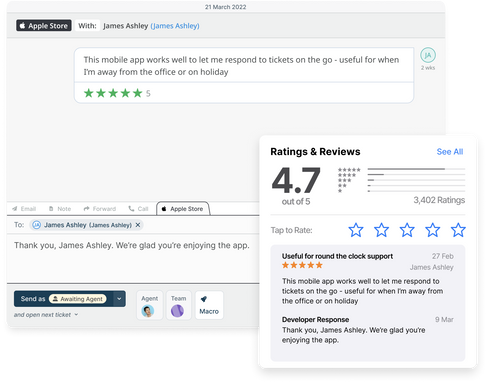Viewport: 488px width, 384px height.
Task: Switch to the Note tab
Action: pos(60,209)
